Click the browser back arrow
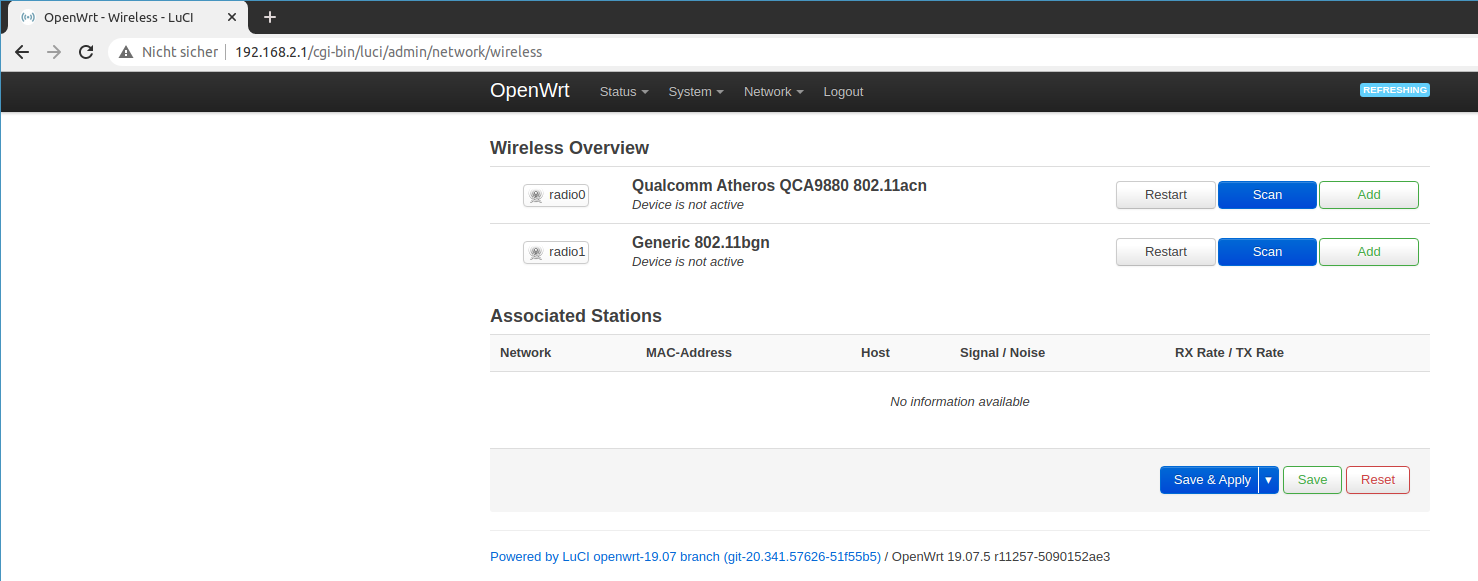Viewport: 1478px width, 581px height. click(22, 52)
